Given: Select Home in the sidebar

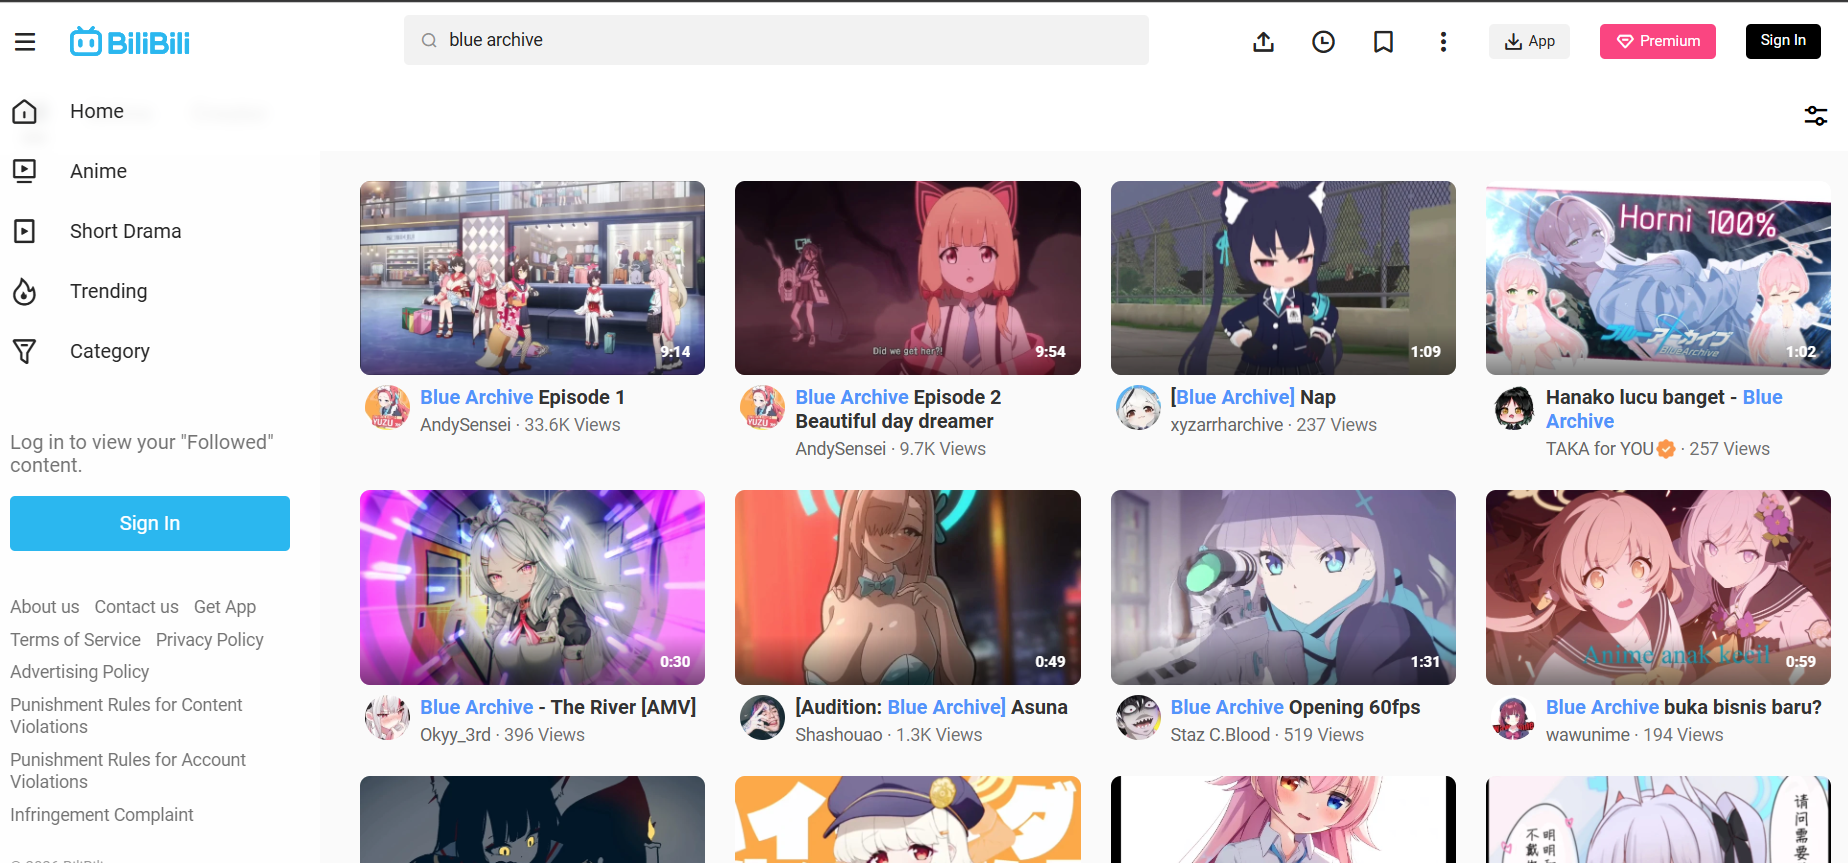Looking at the screenshot, I should pos(97,111).
